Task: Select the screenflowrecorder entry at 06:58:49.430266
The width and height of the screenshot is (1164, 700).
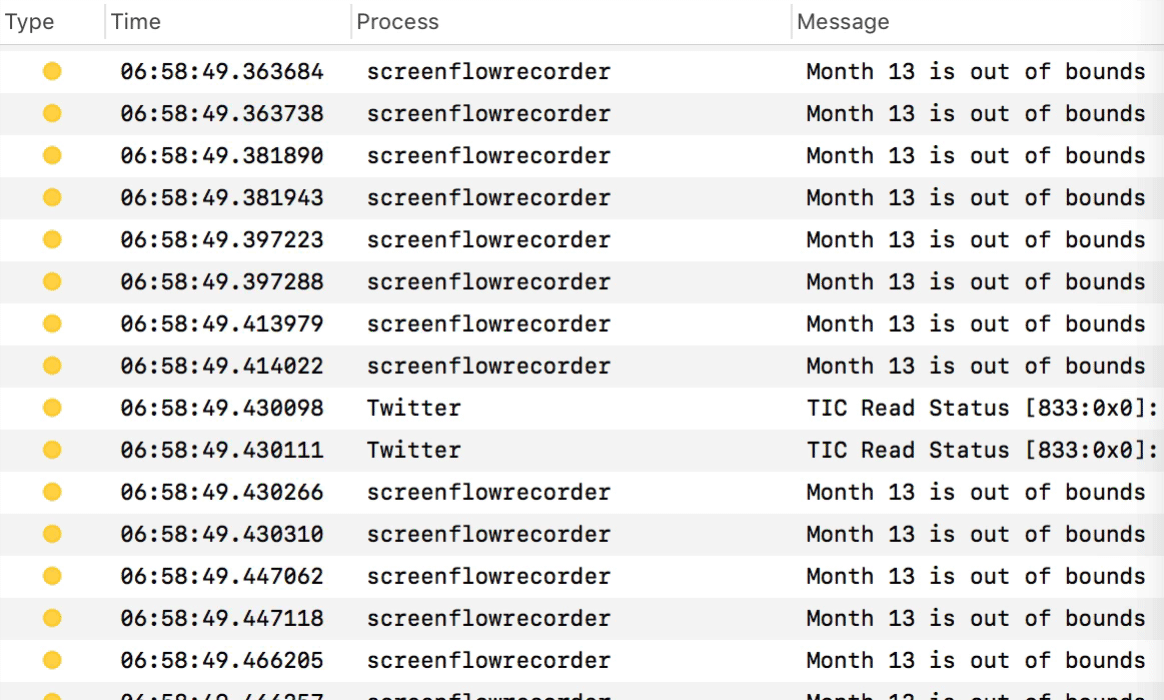Action: [x=488, y=492]
